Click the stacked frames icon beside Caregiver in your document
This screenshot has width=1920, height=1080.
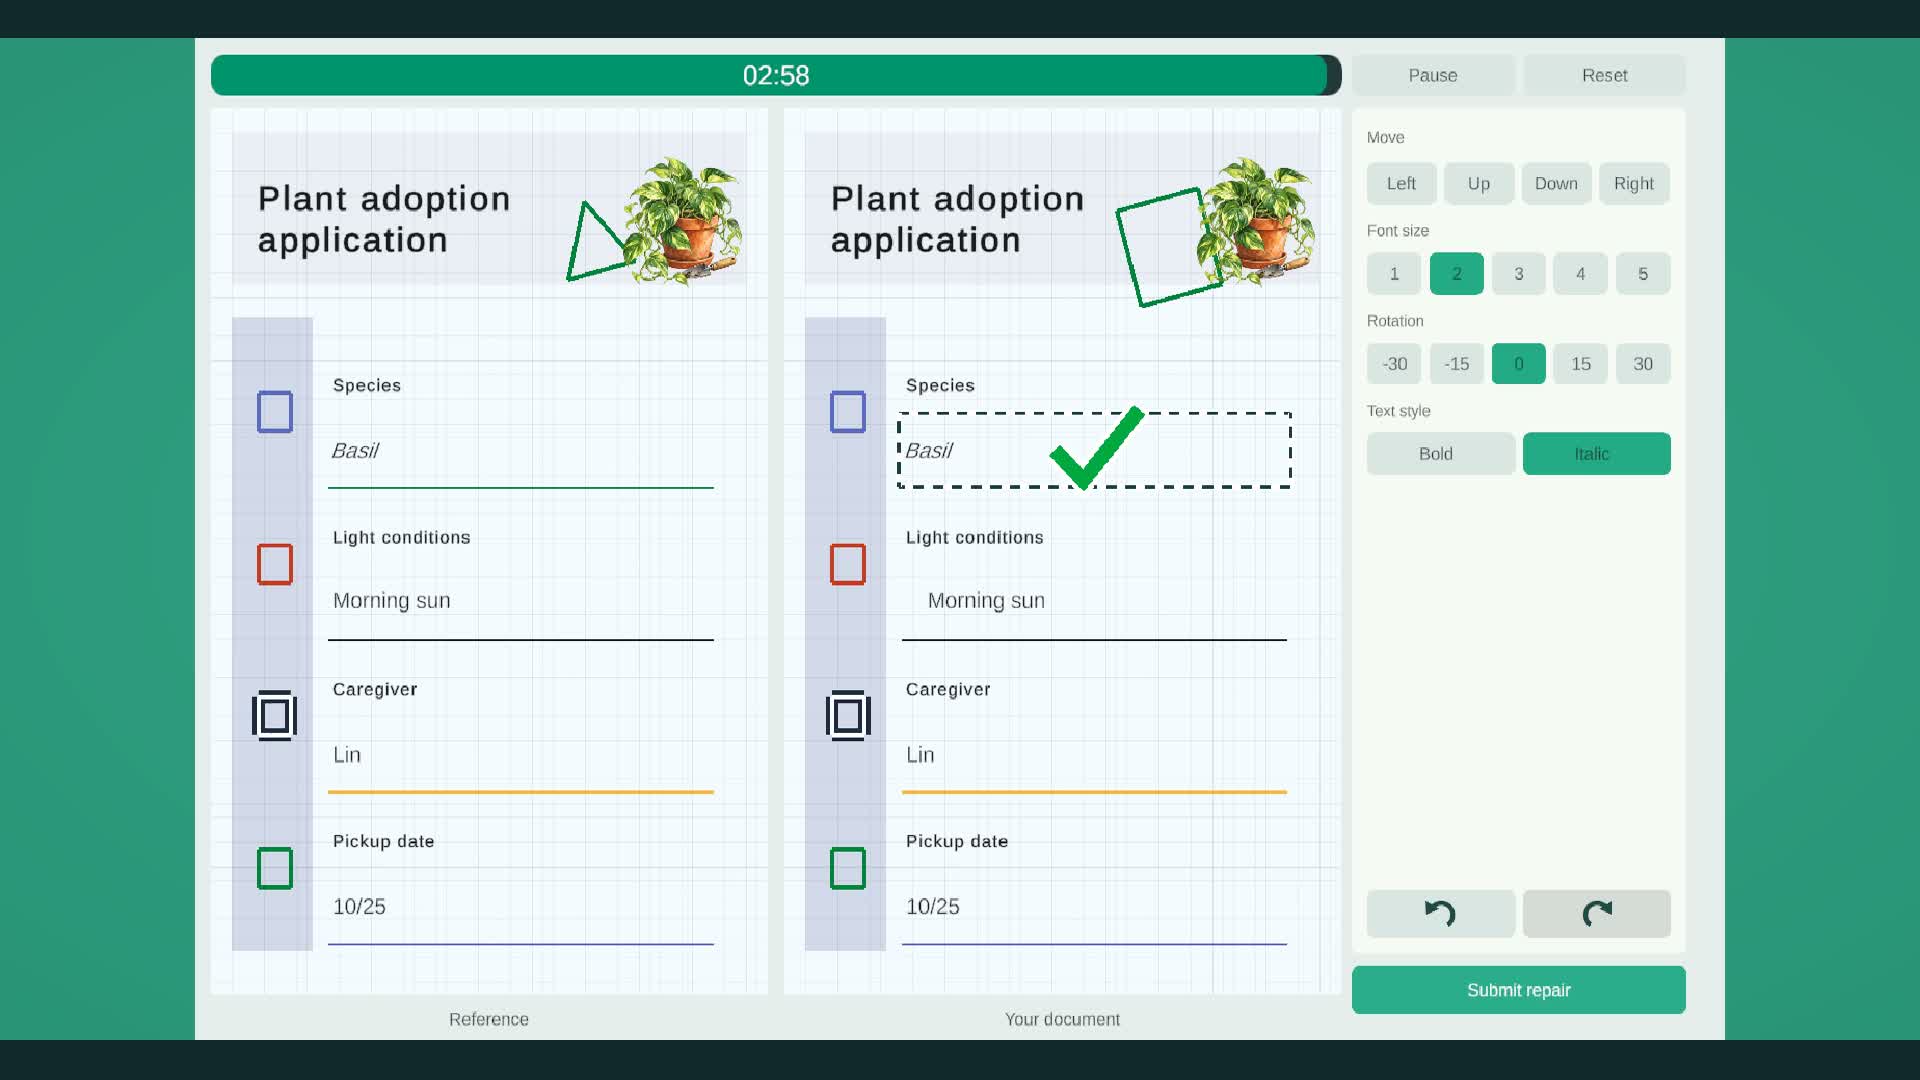pos(848,715)
